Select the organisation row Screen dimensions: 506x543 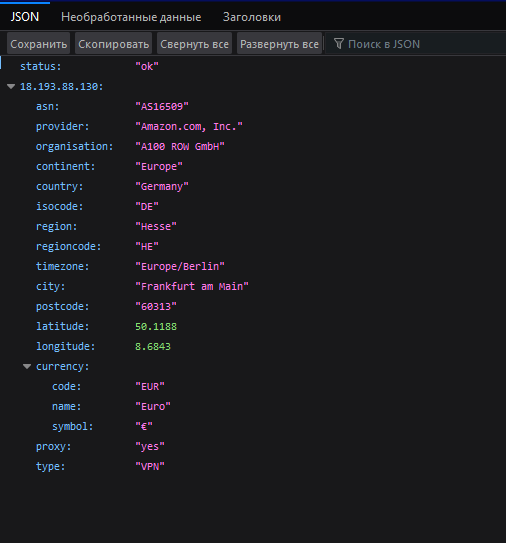(253, 146)
